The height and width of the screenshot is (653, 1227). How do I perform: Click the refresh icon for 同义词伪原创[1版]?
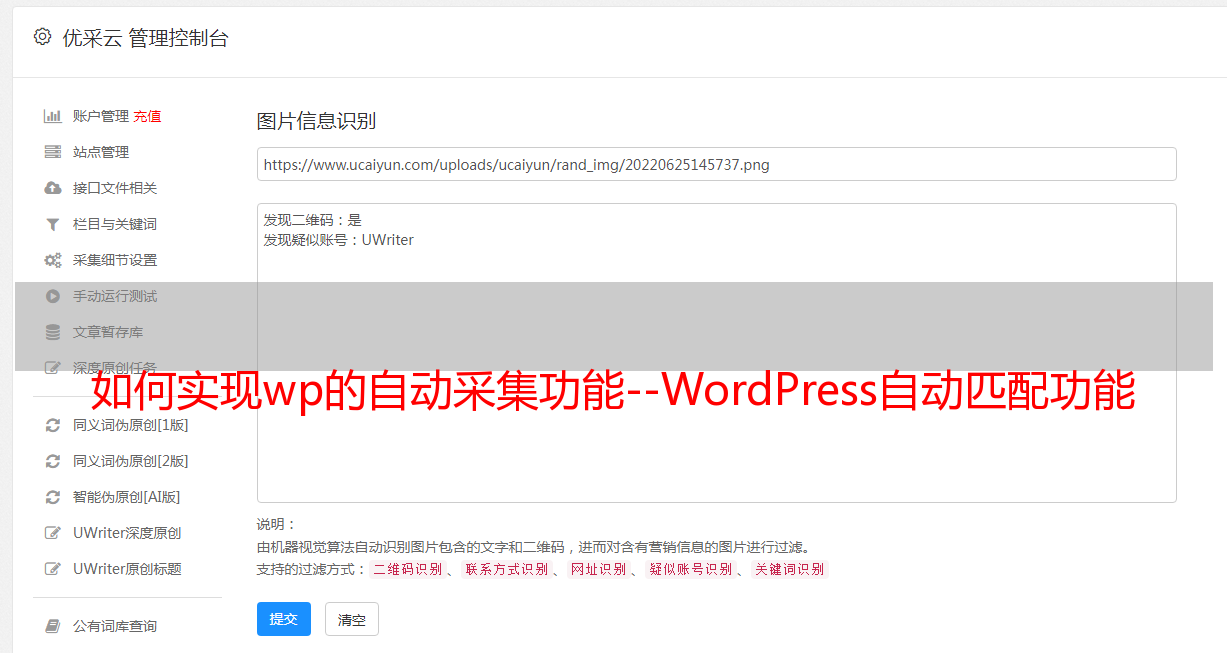pos(53,425)
